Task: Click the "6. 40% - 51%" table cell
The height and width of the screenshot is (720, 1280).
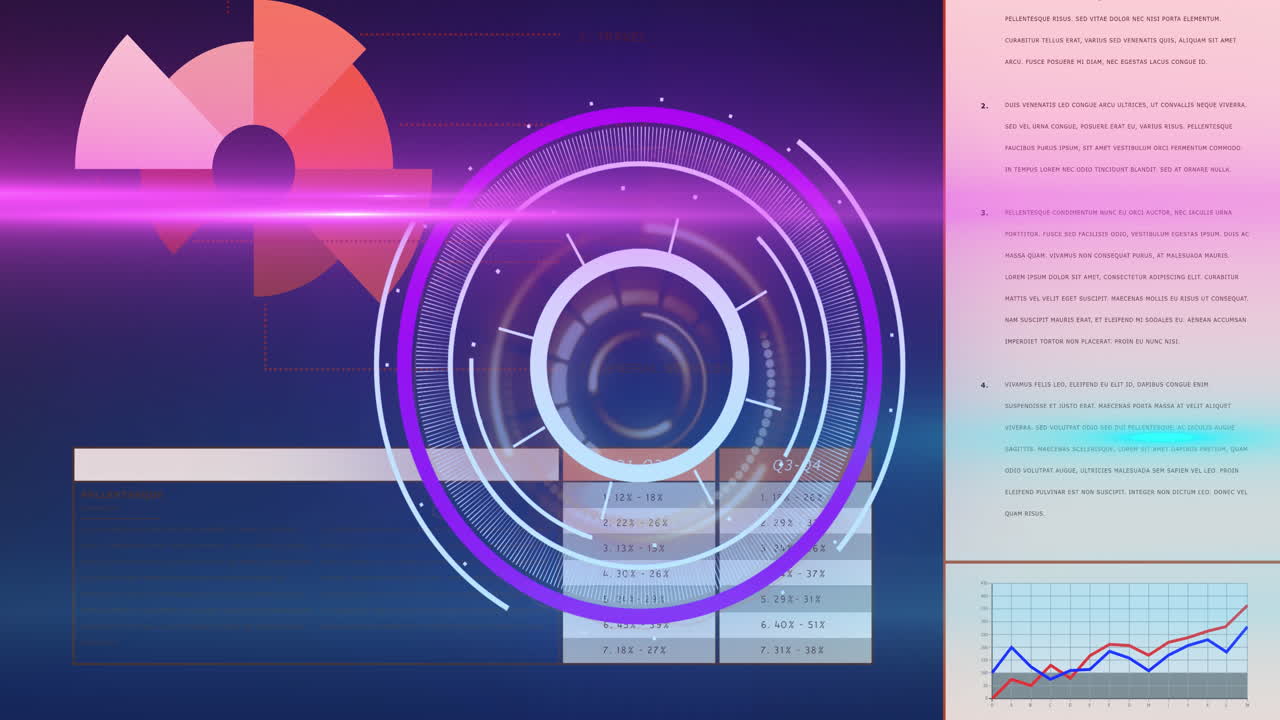Action: tap(794, 625)
